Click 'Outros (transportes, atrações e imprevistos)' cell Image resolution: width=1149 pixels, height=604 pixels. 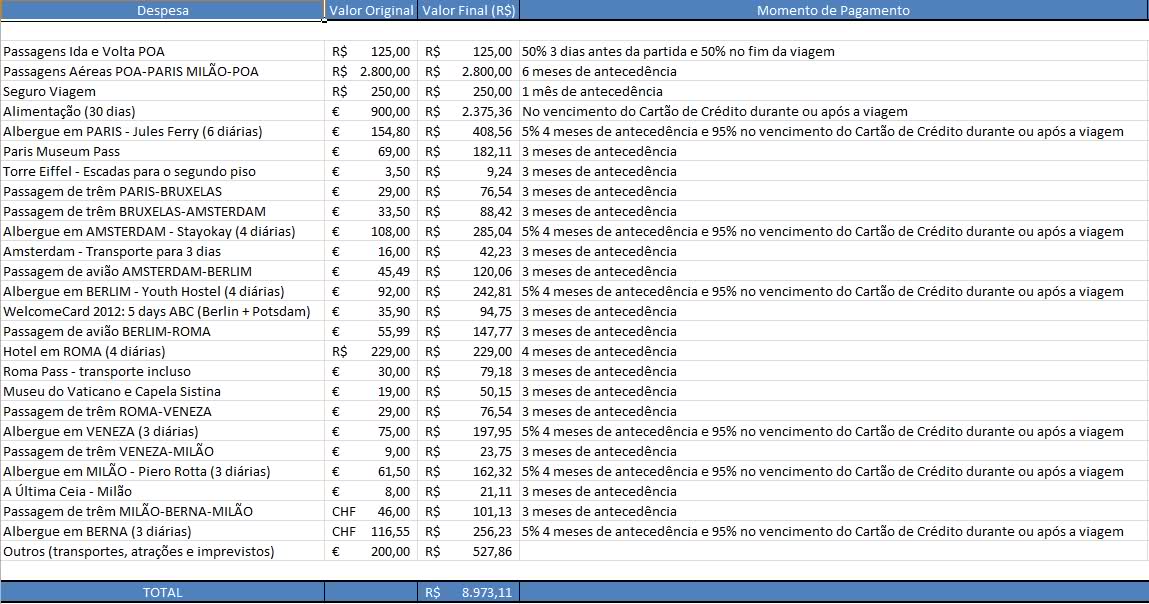138,551
